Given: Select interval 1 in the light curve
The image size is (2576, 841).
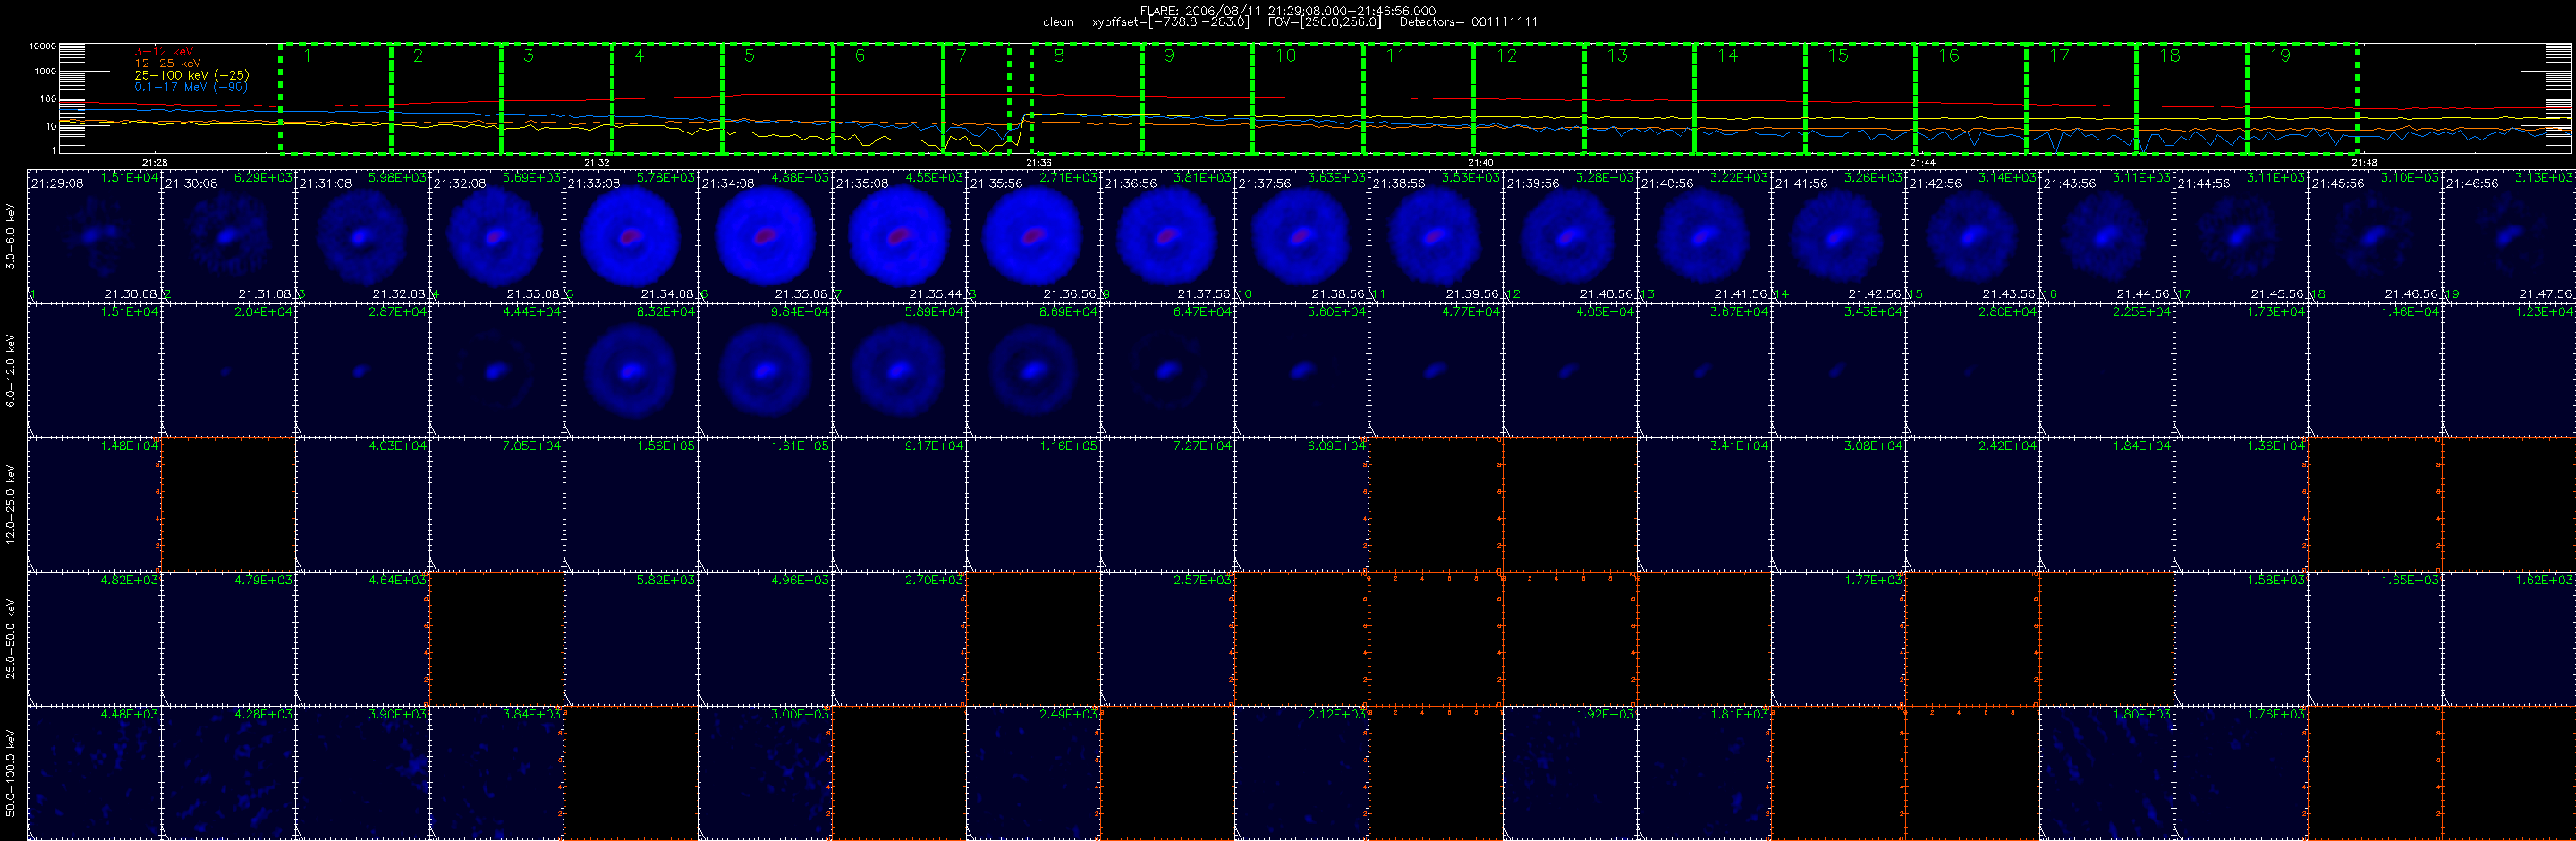Looking at the screenshot, I should click(335, 99).
